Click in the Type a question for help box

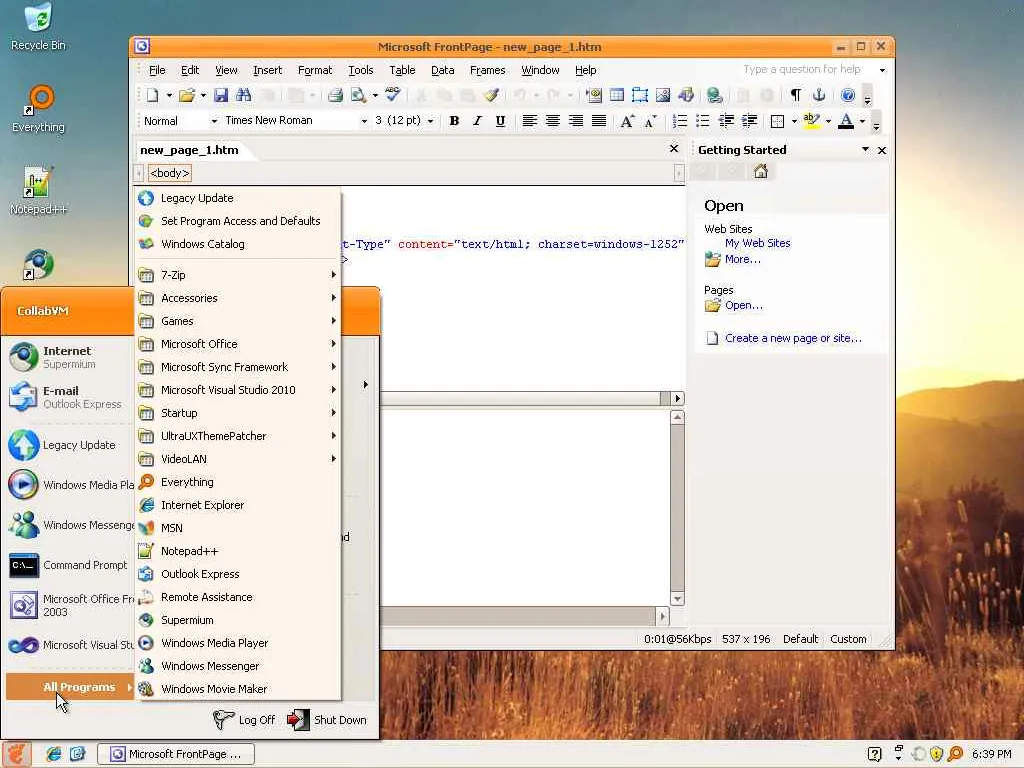(x=808, y=69)
